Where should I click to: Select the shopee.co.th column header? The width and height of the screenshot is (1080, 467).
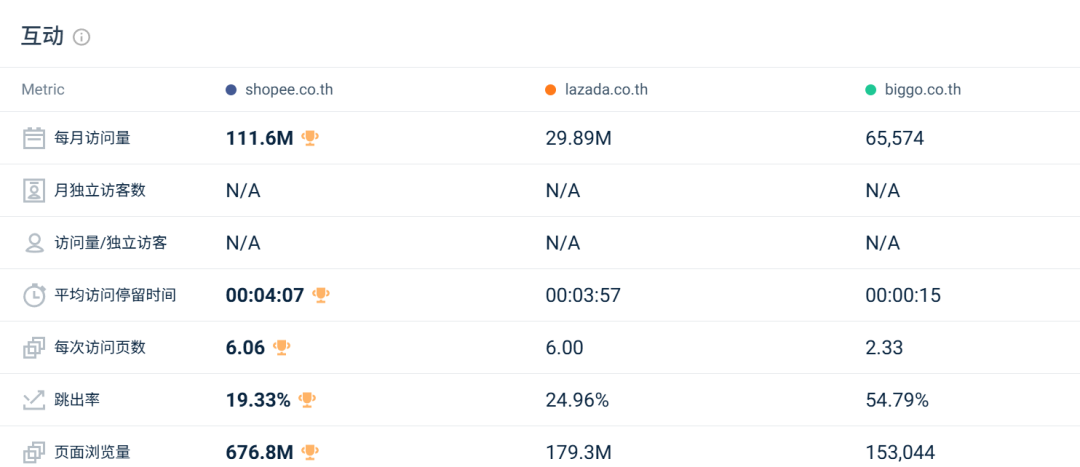tap(289, 90)
